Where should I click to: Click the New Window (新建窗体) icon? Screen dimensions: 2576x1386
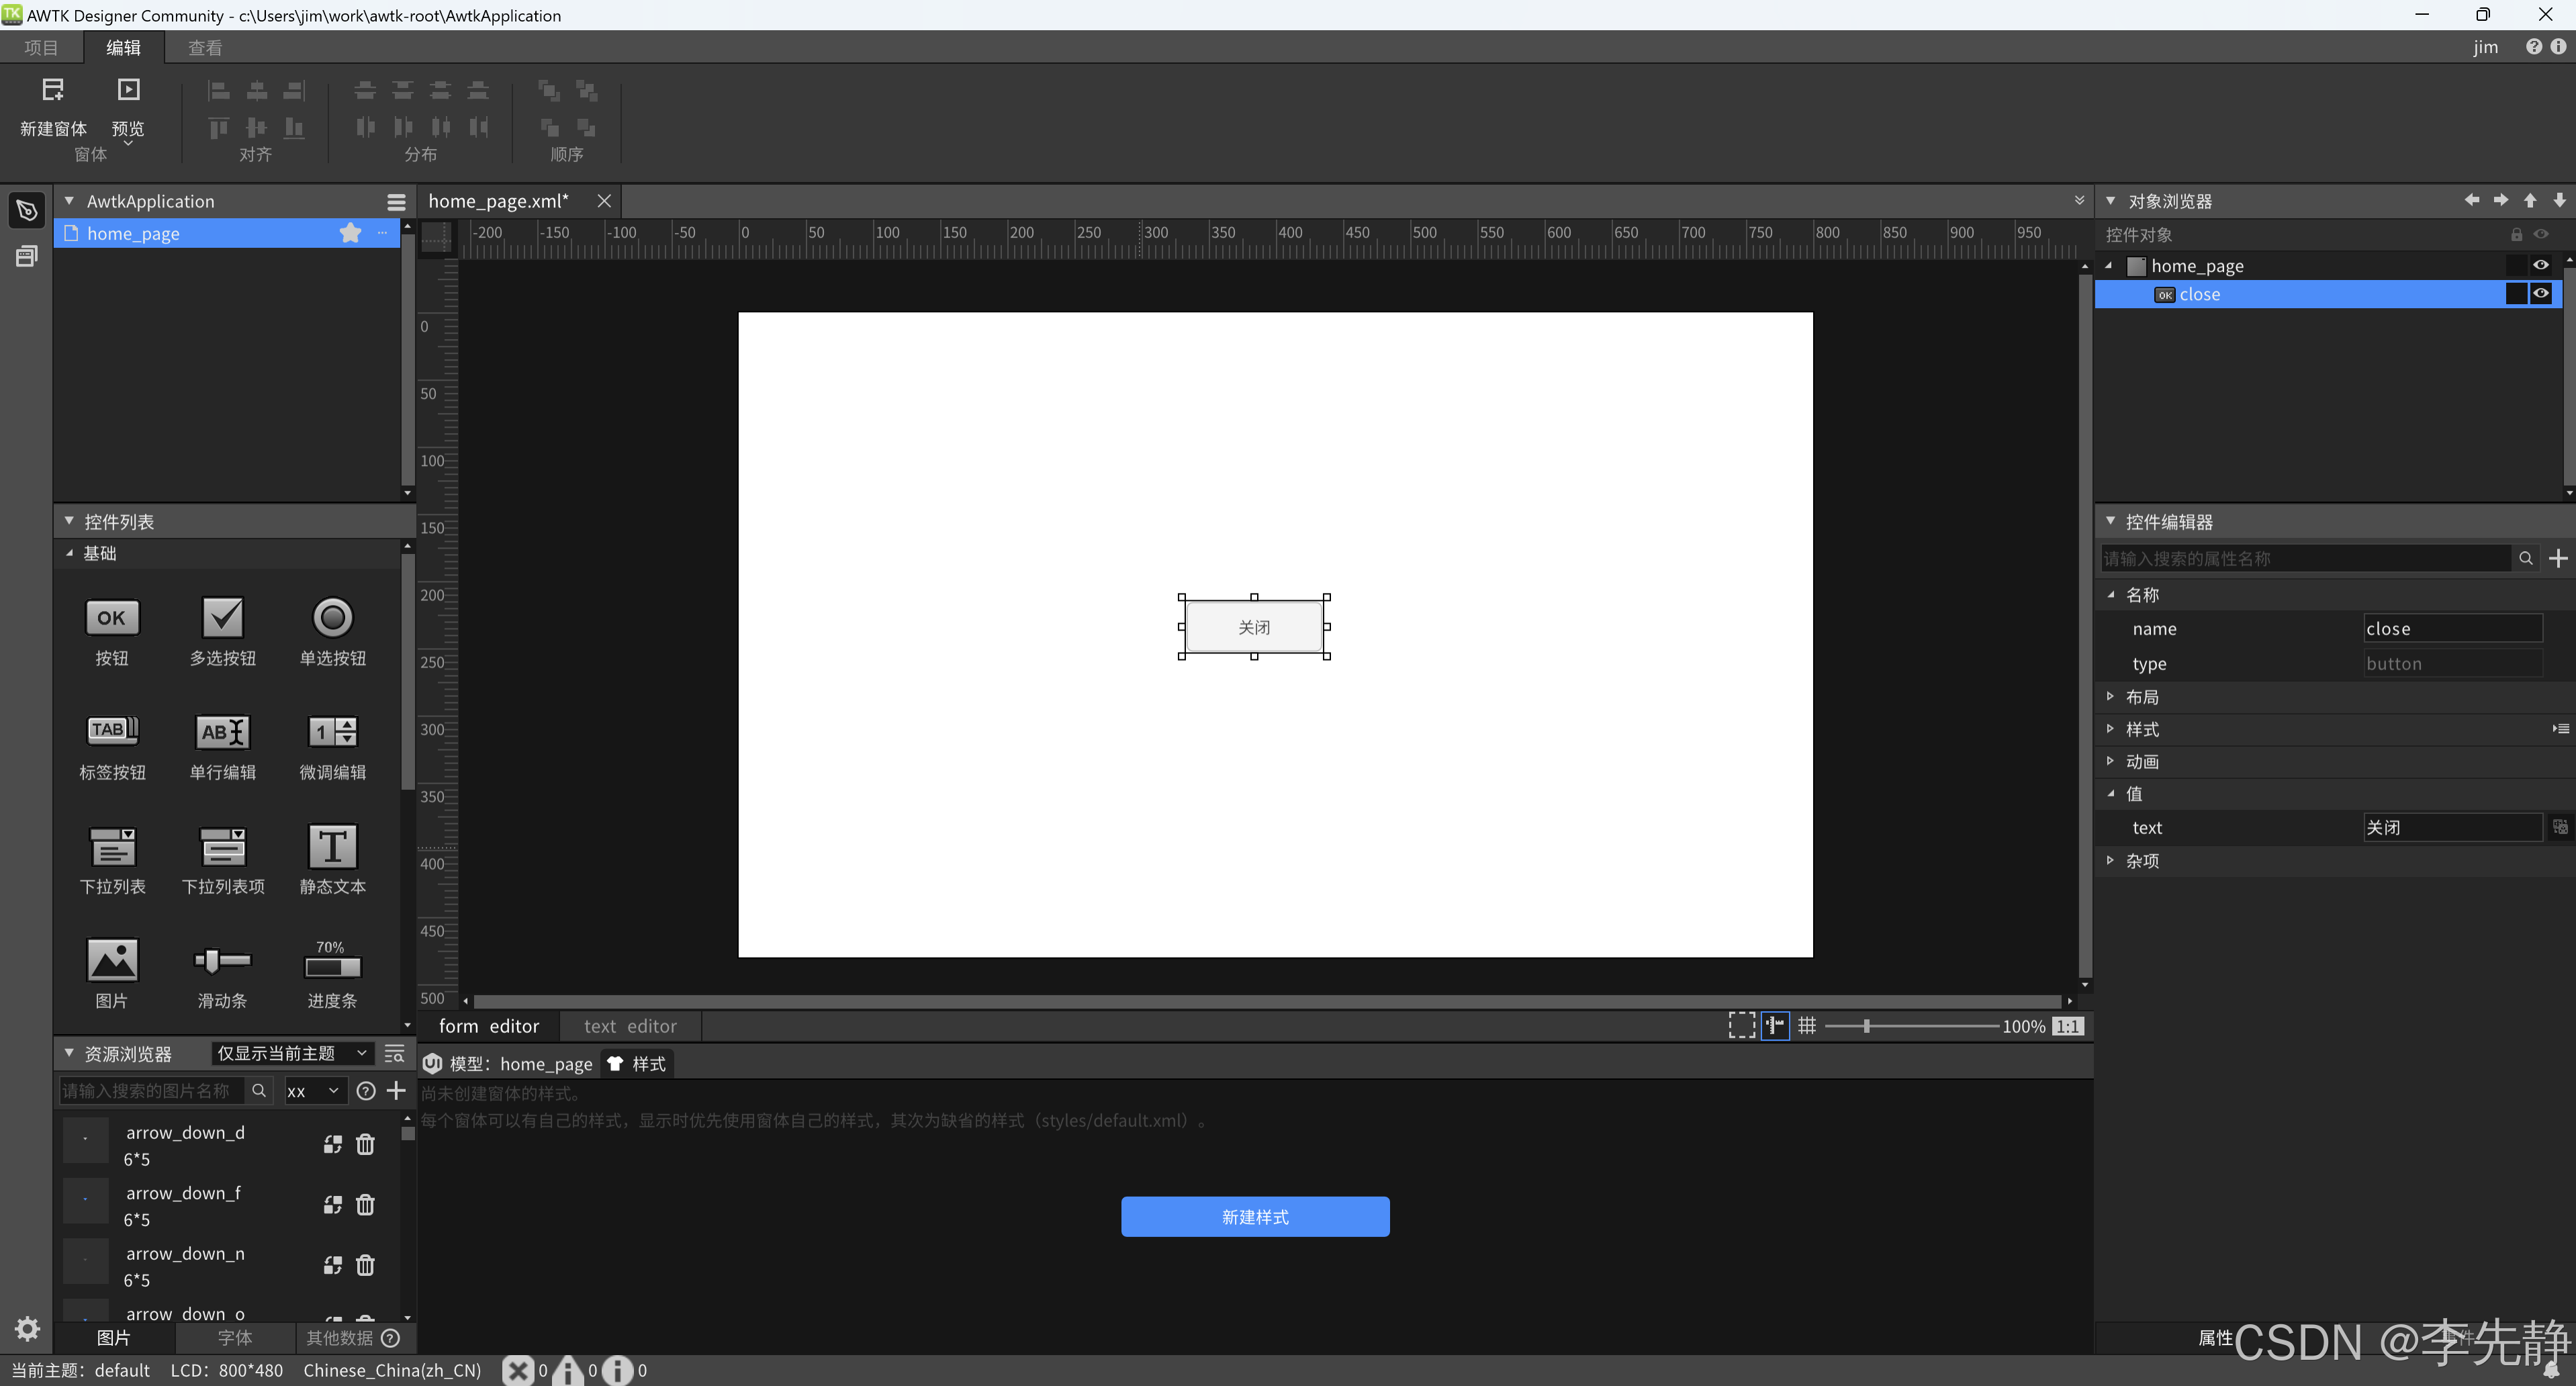53,91
